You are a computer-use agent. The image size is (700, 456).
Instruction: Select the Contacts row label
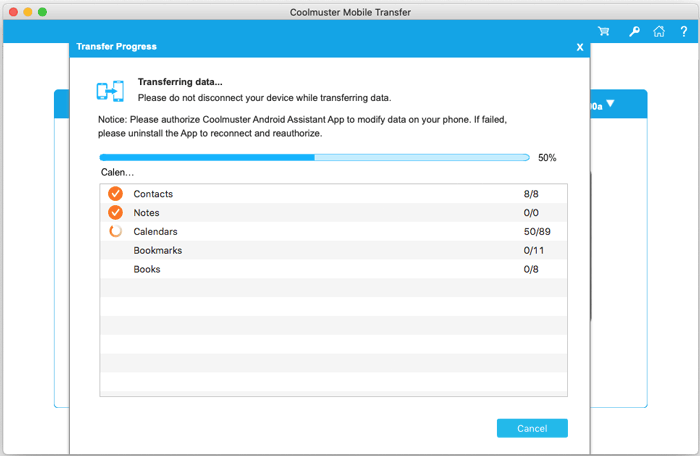(153, 194)
